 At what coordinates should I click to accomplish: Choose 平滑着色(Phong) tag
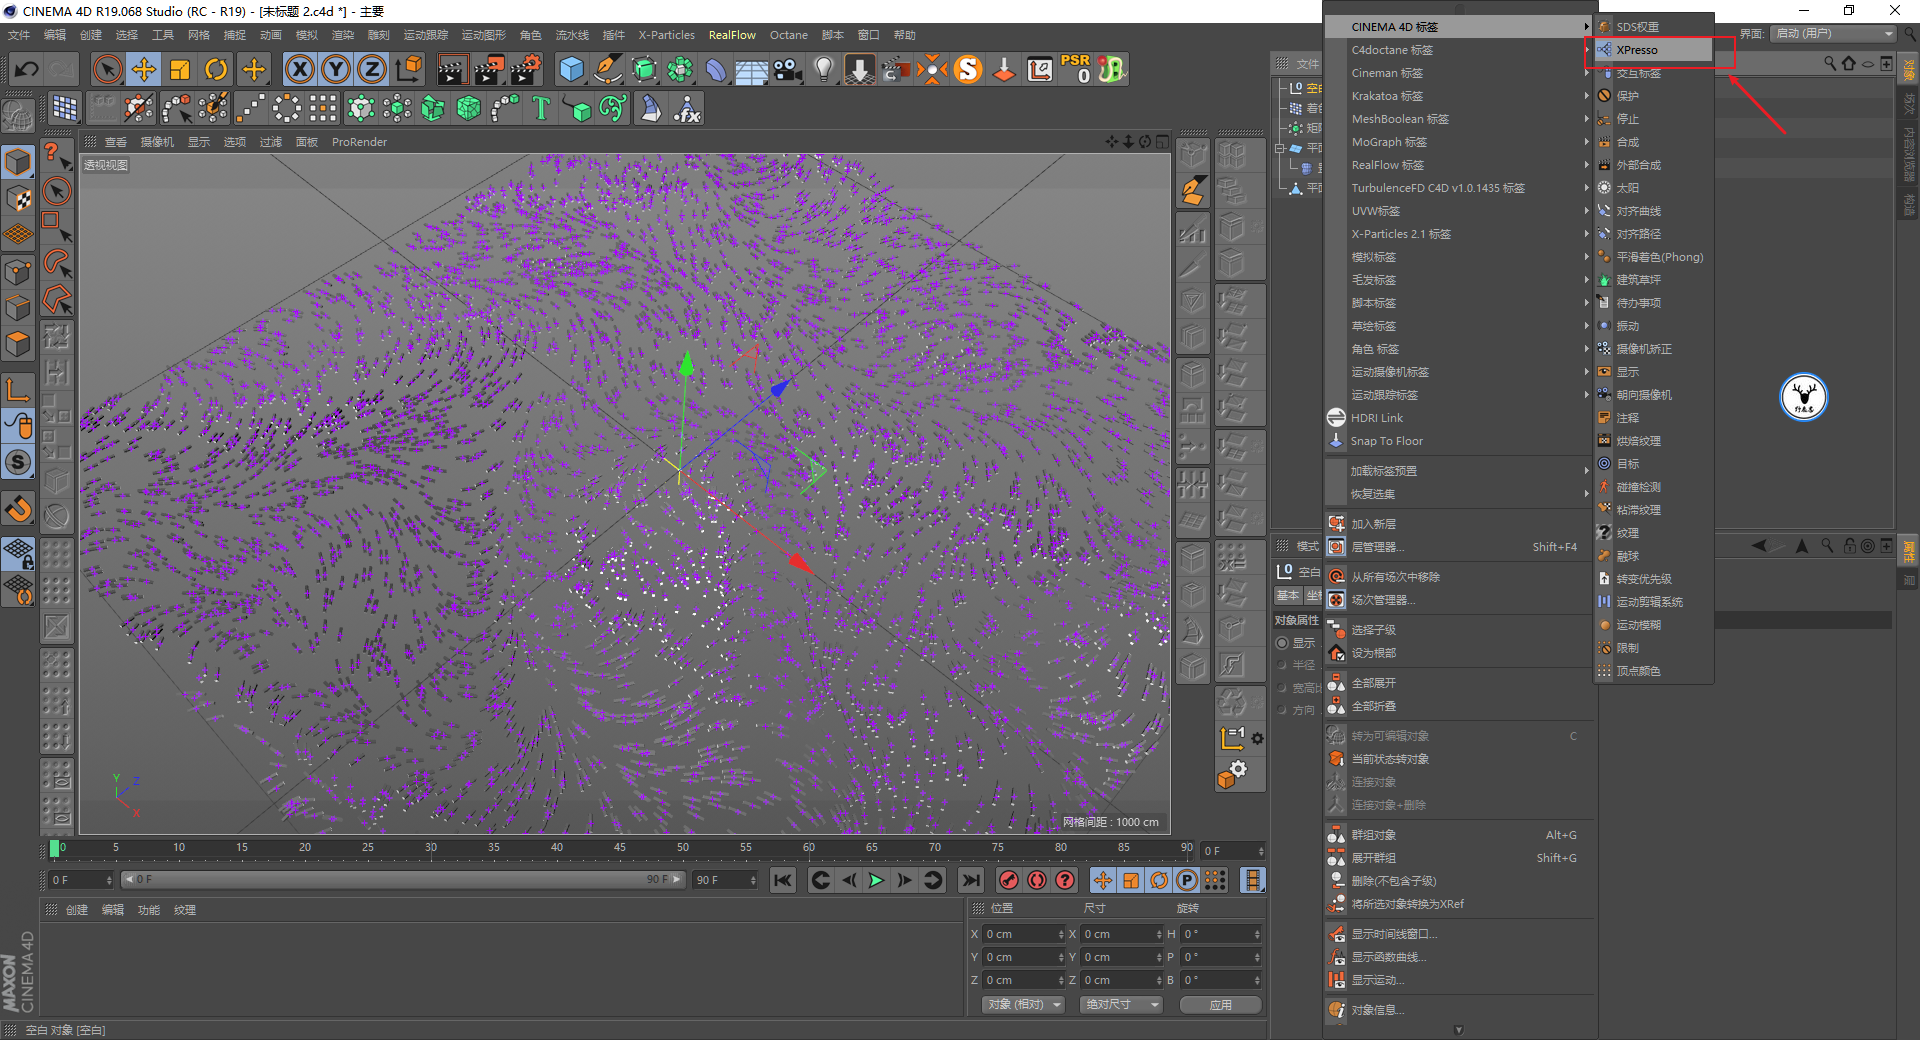coord(1653,257)
